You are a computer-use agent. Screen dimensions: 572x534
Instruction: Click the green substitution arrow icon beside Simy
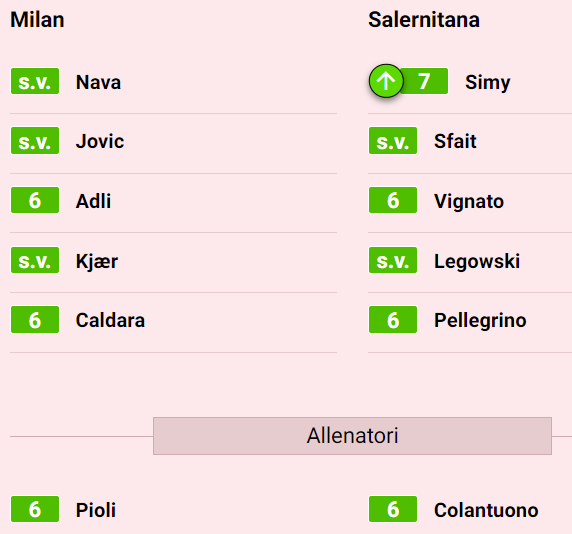[x=386, y=81]
